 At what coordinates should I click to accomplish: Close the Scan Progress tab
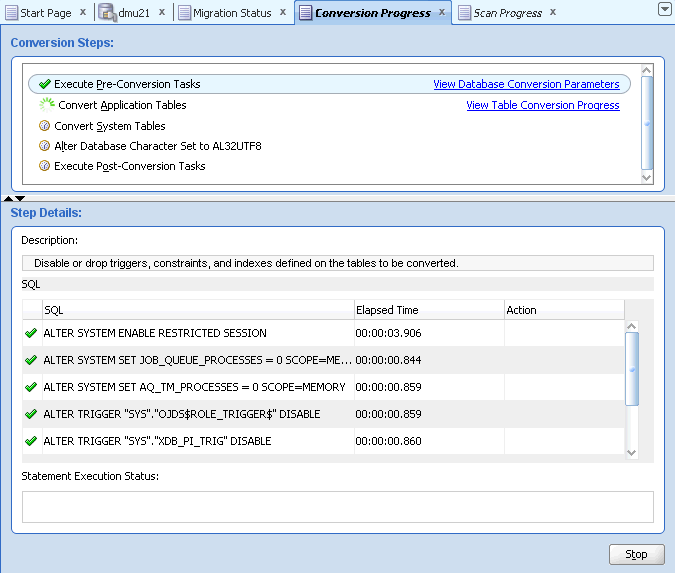pyautogui.click(x=553, y=12)
